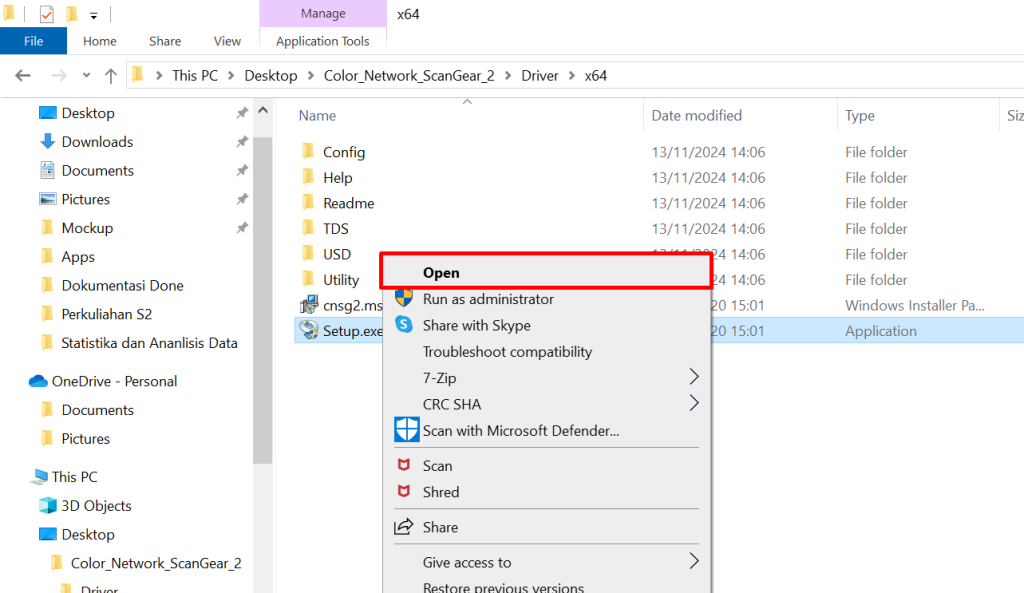Image resolution: width=1024 pixels, height=593 pixels.
Task: Select the Downloads folder in Quick access
Action: click(97, 142)
